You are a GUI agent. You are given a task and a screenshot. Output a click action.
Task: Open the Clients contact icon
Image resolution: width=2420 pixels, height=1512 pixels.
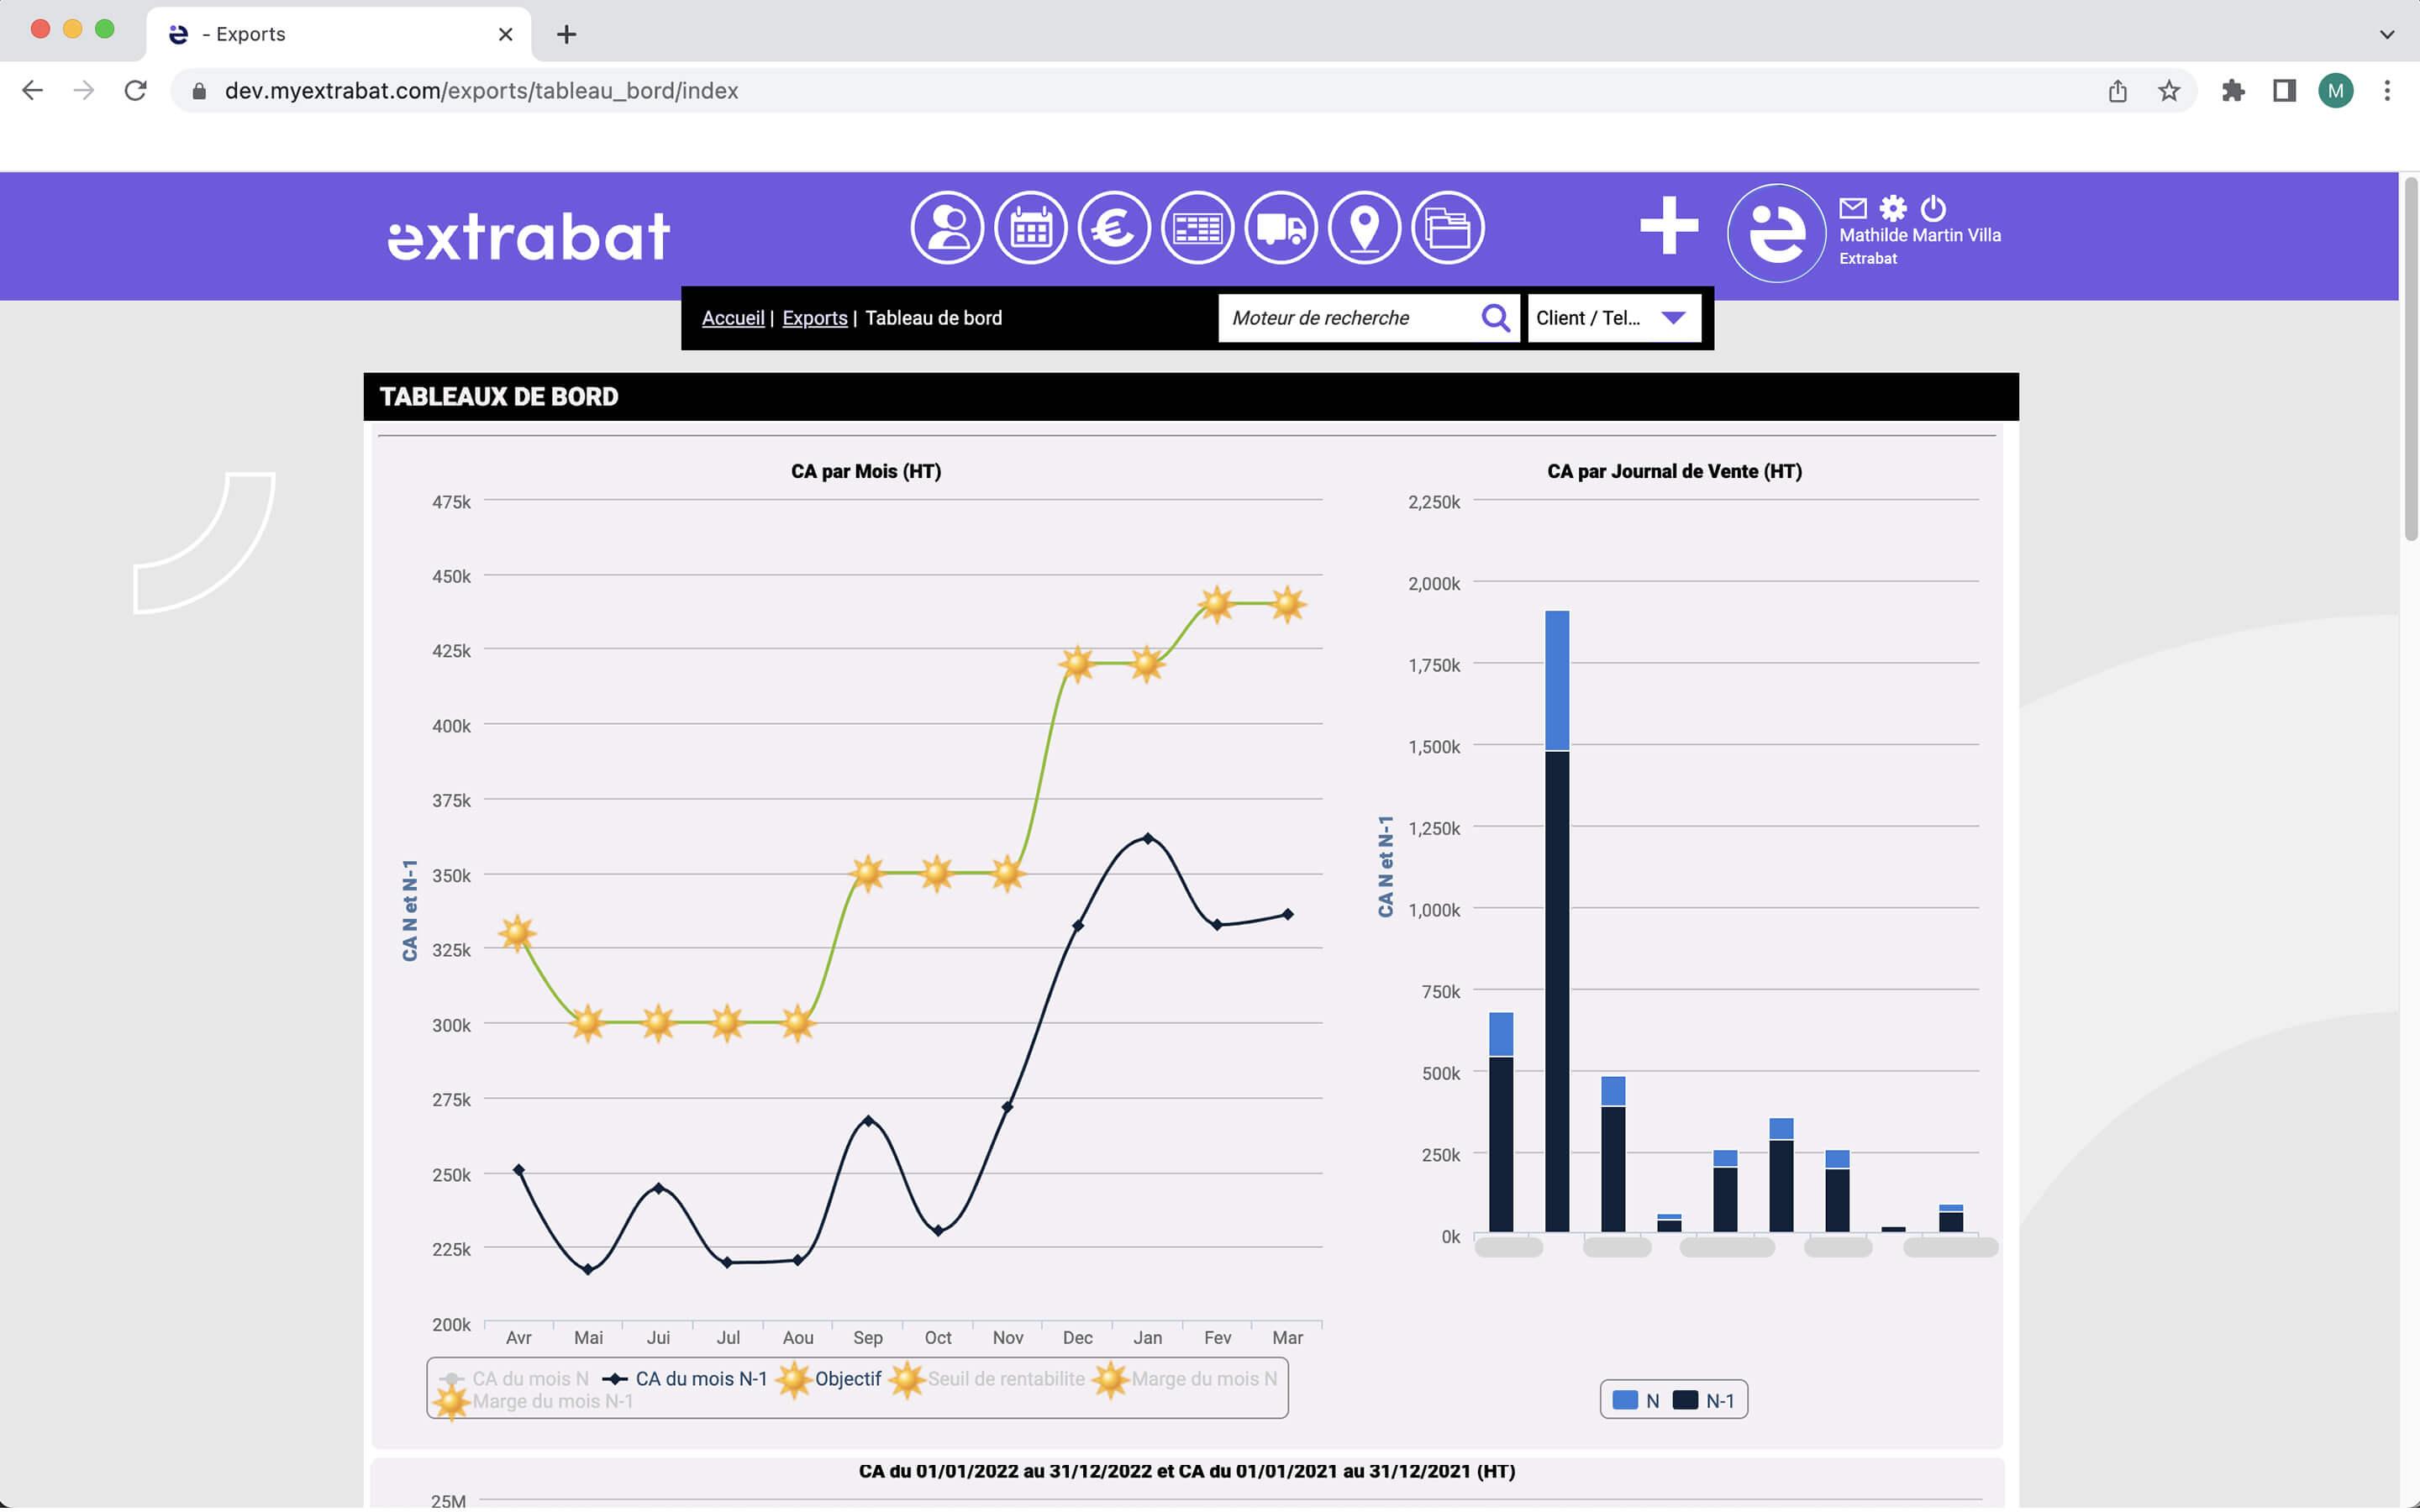pos(946,228)
